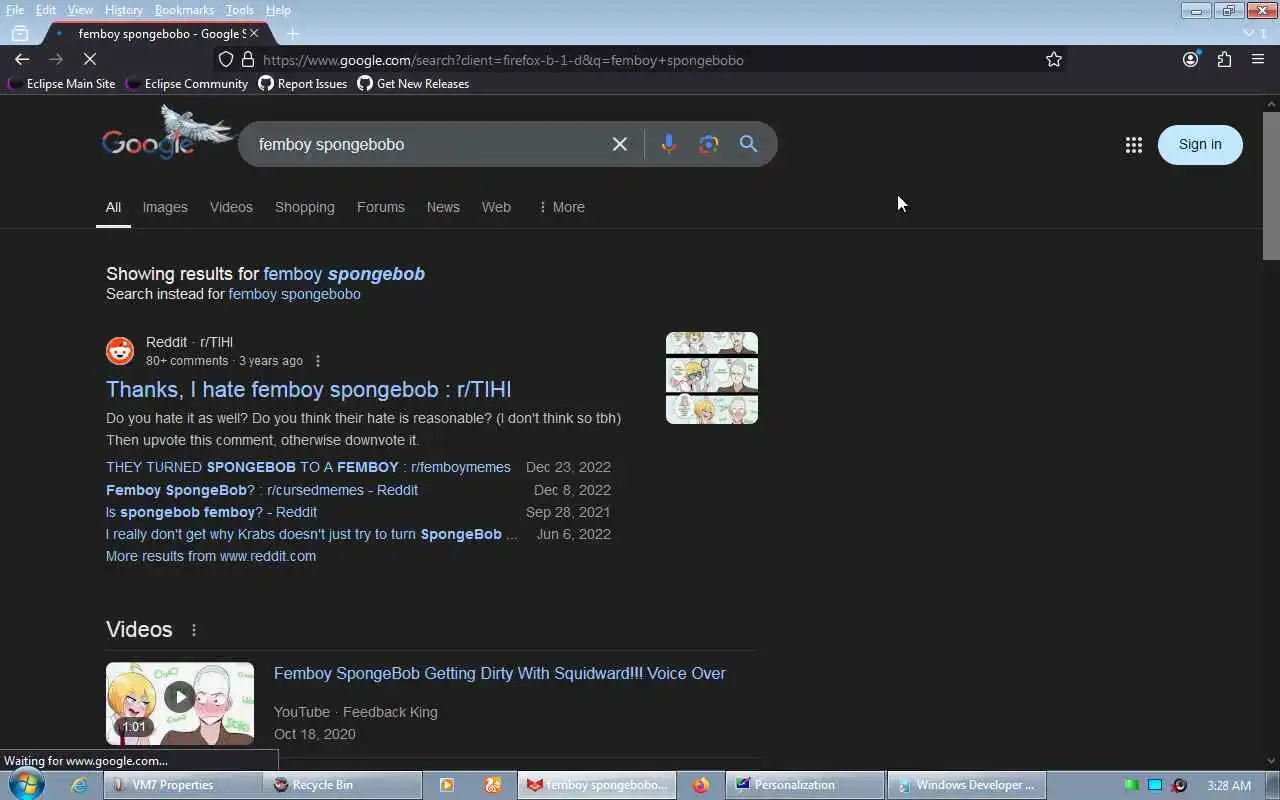Submit search with magnifier icon

click(x=748, y=144)
